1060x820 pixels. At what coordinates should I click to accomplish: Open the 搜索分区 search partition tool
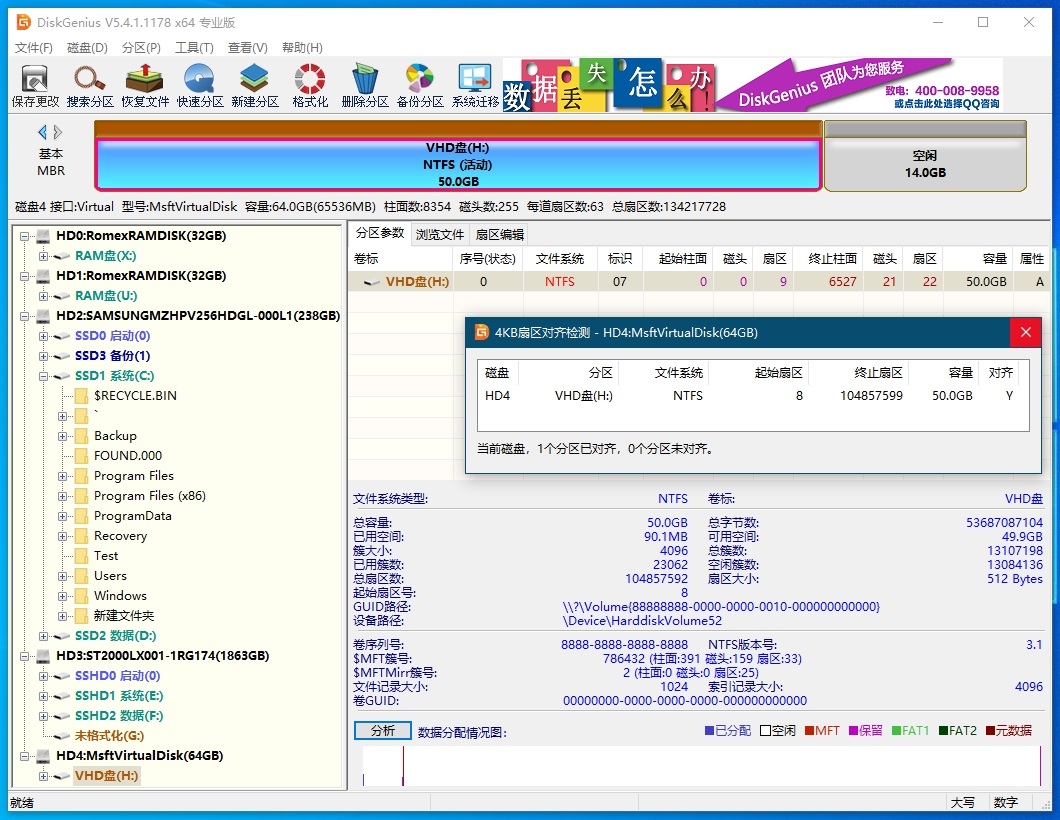[90, 86]
